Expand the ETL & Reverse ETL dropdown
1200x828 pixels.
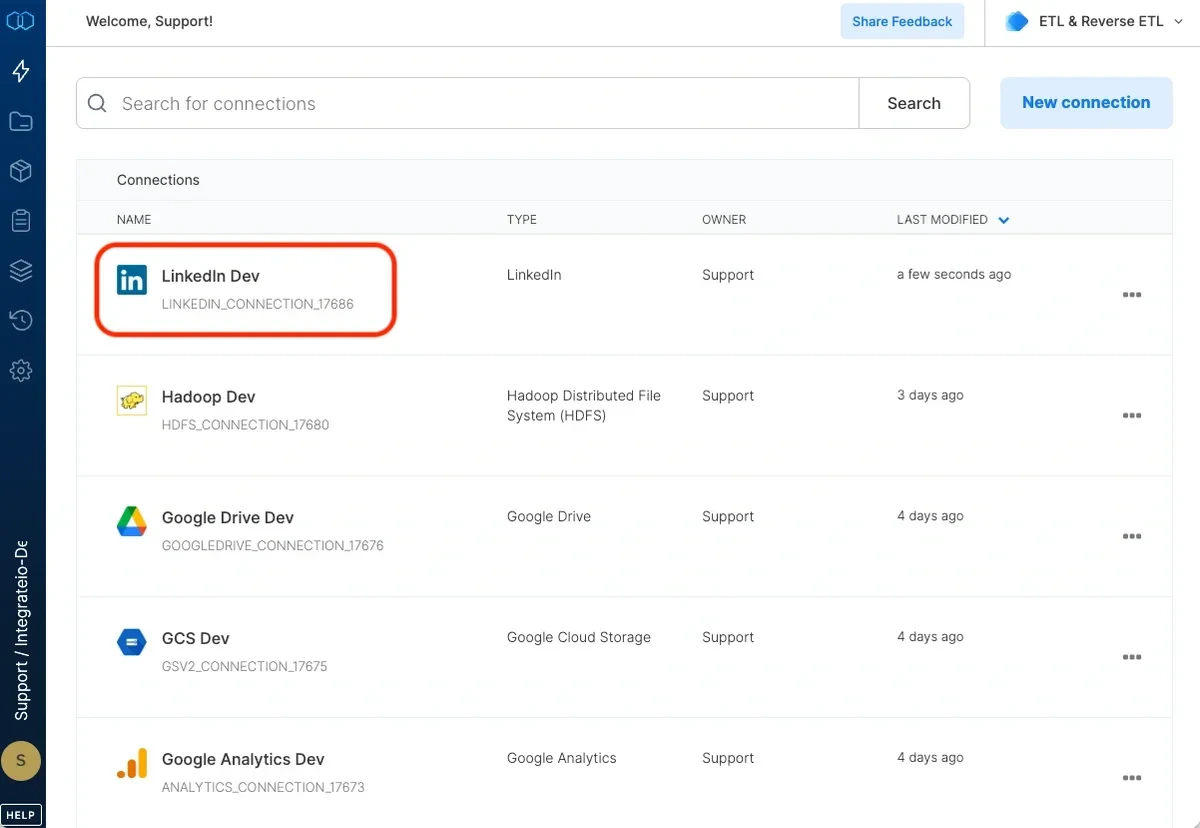coord(1178,22)
